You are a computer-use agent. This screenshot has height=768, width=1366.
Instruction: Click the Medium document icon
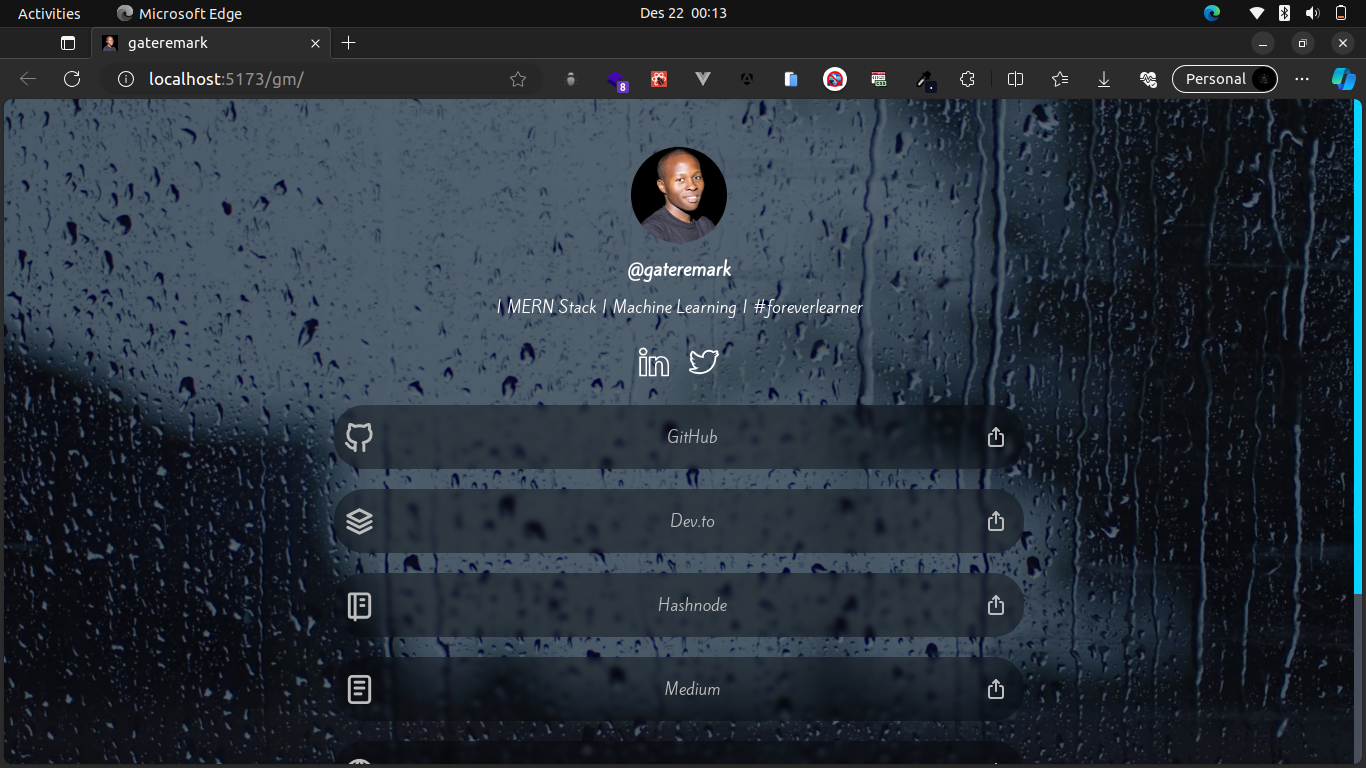[x=359, y=689]
